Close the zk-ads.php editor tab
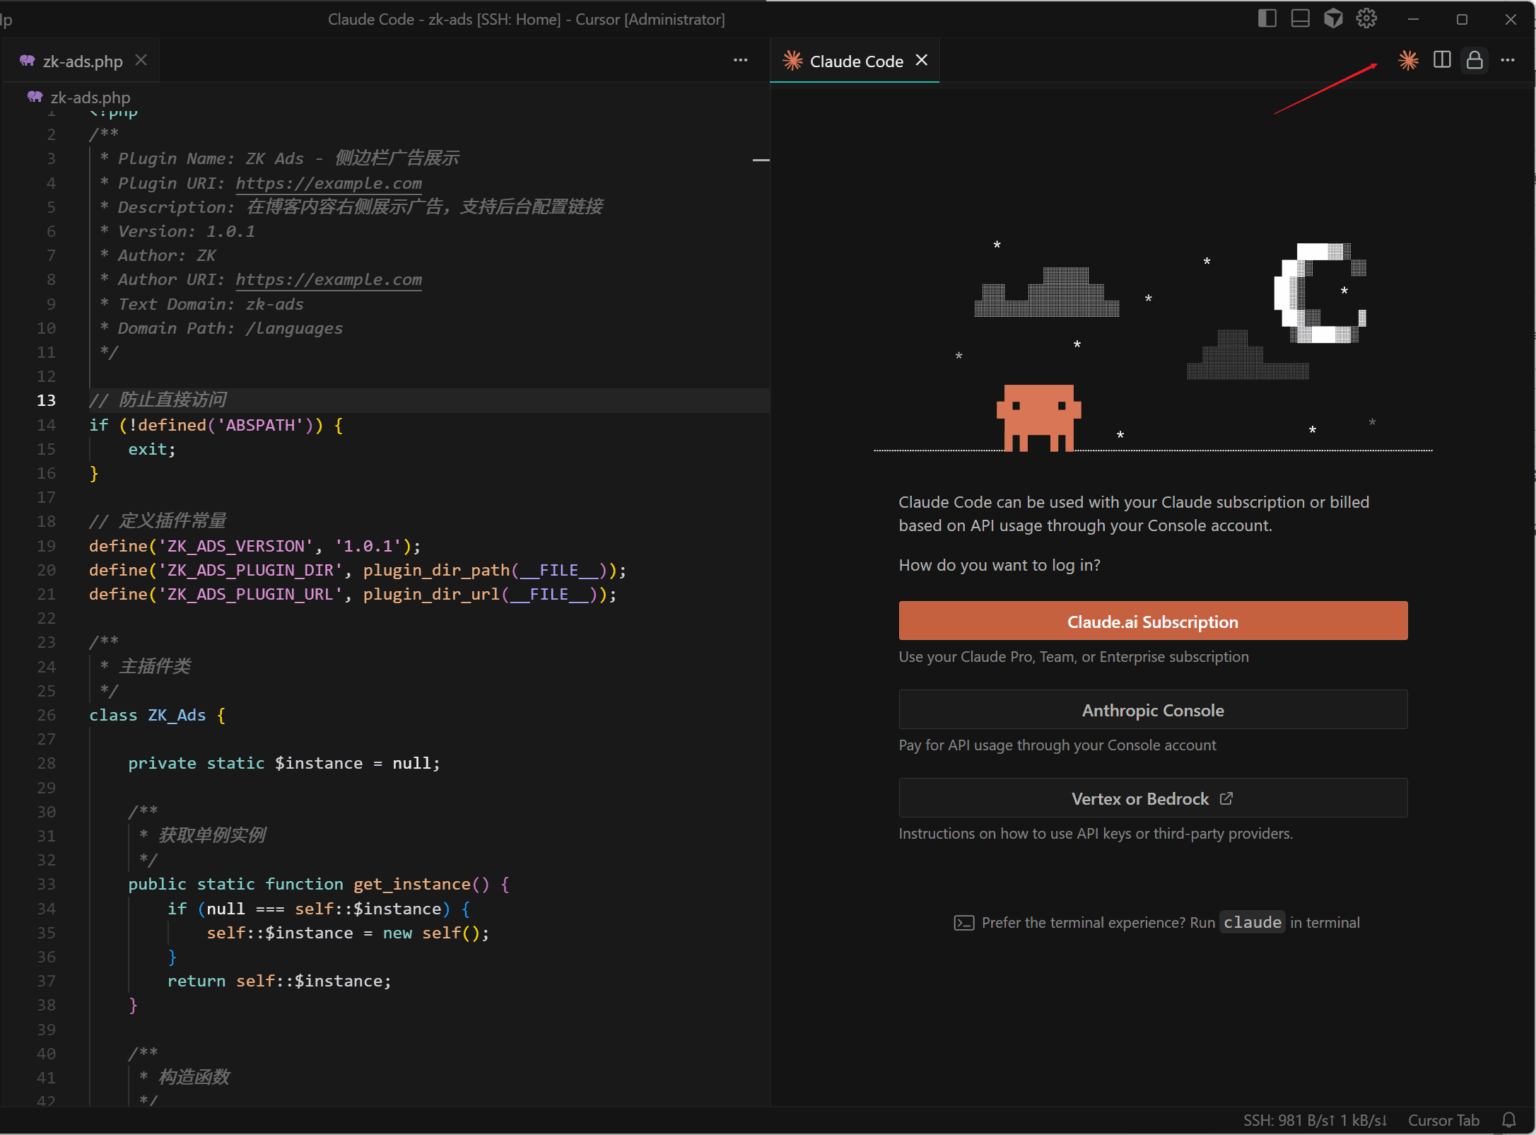Viewport: 1536px width, 1135px height. (141, 60)
